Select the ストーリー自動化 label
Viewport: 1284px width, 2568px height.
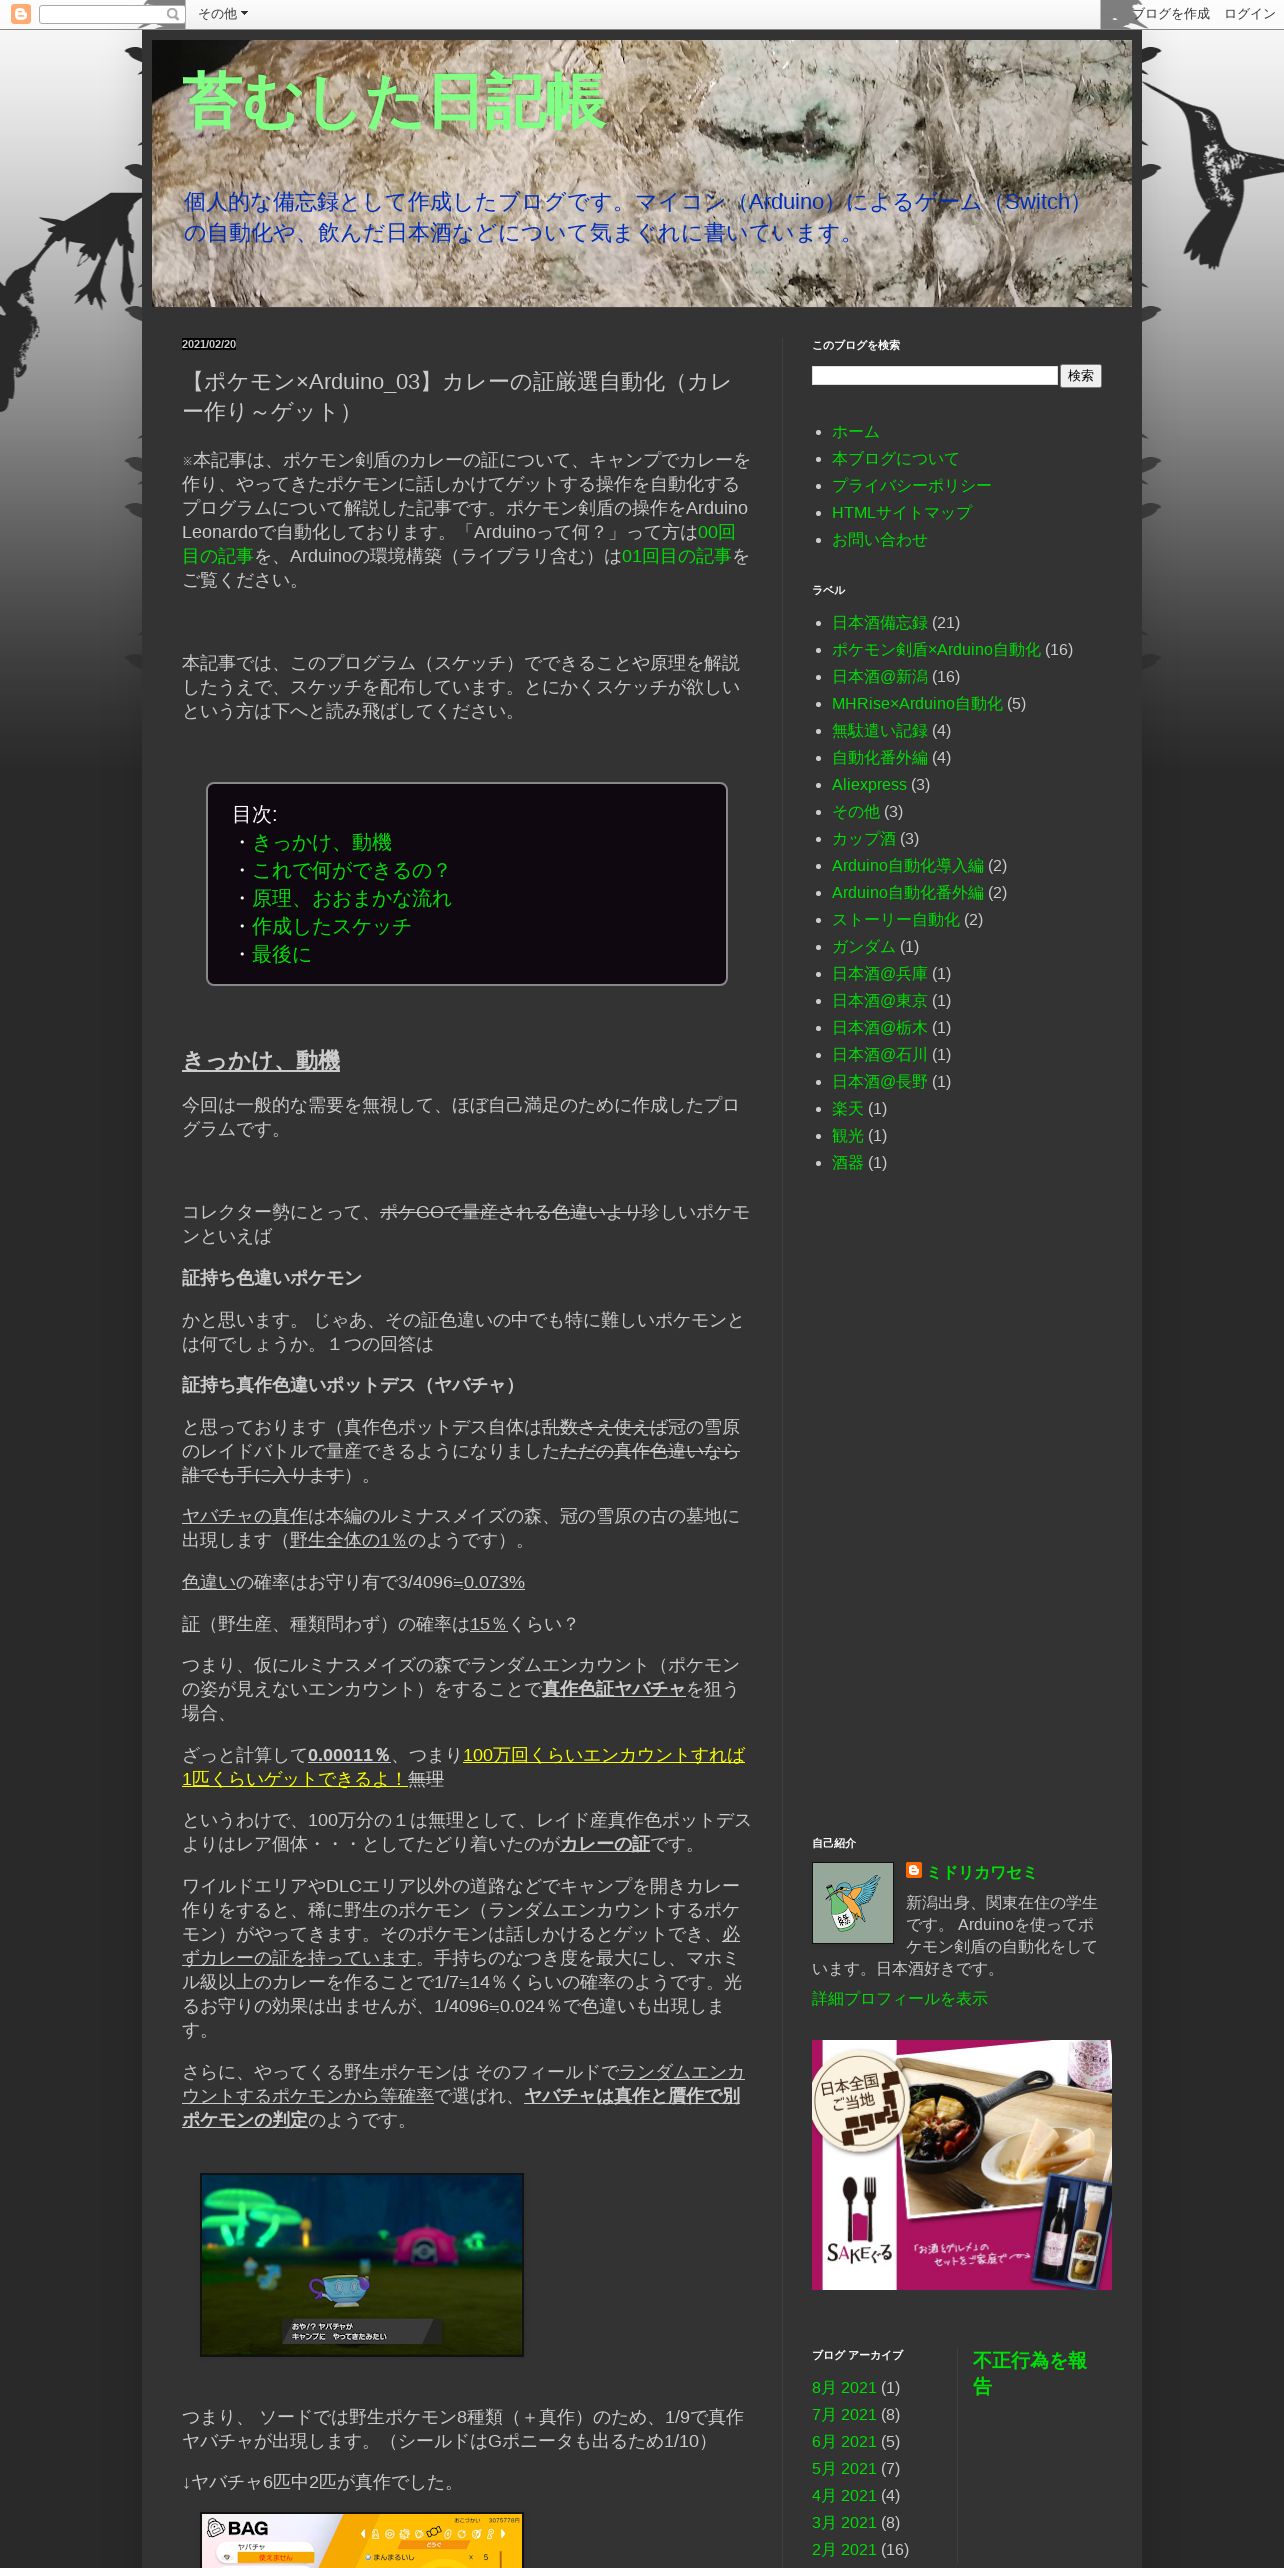click(895, 920)
